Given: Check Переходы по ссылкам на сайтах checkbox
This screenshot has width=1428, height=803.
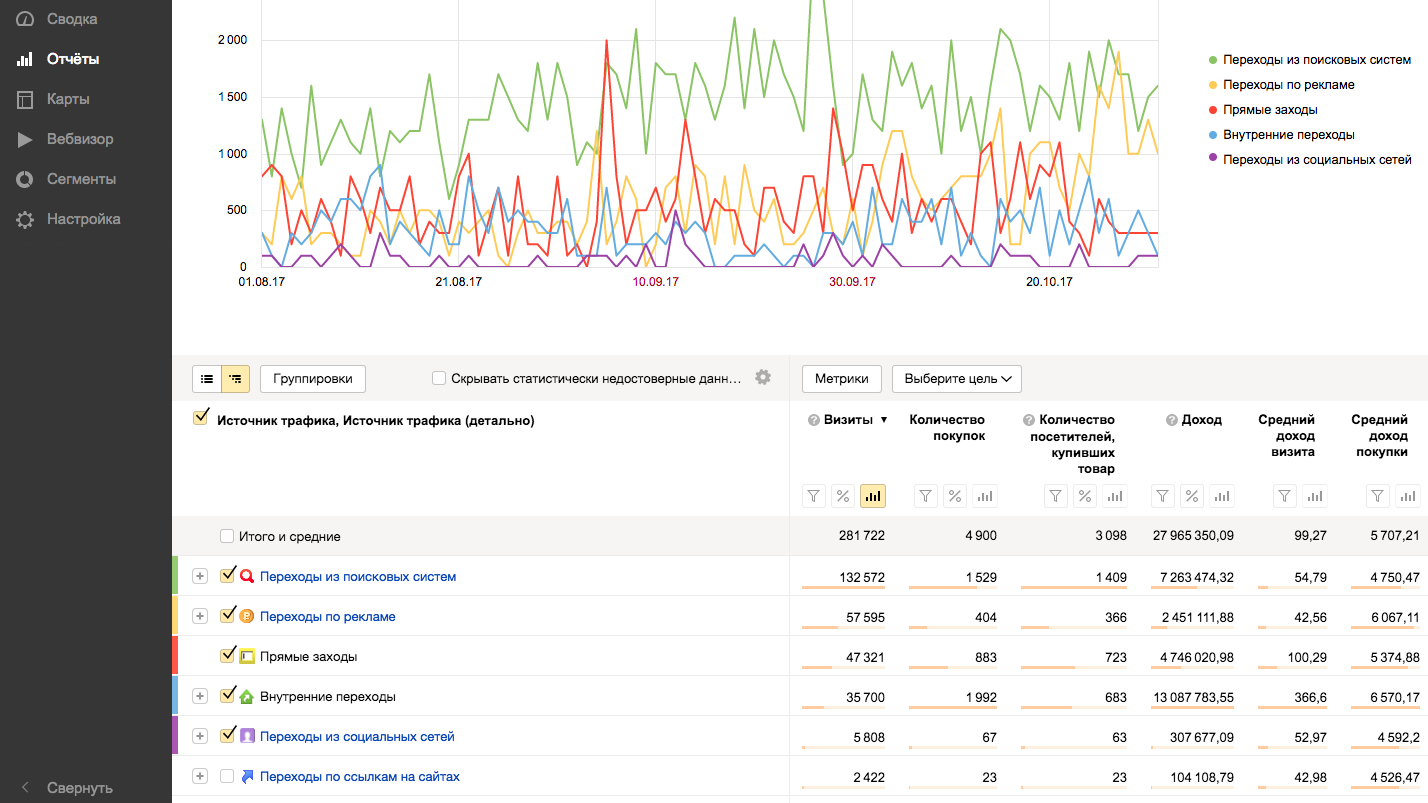Looking at the screenshot, I should pyautogui.click(x=227, y=776).
